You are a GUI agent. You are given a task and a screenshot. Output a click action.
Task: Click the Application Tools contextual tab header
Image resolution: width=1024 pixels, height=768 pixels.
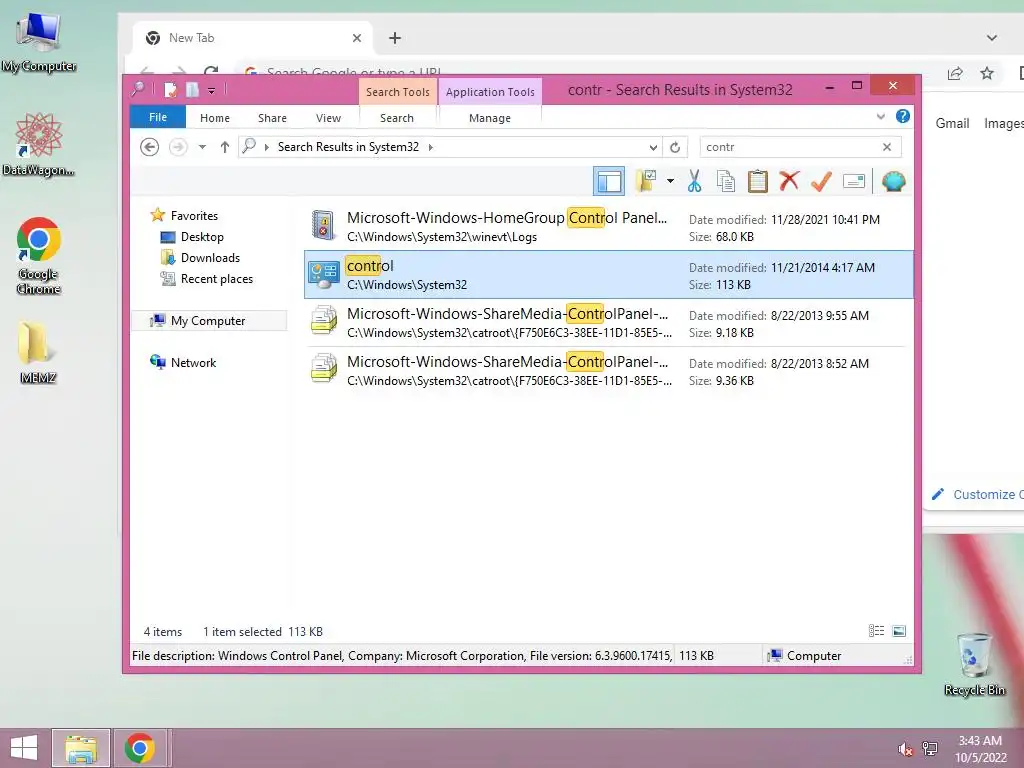(x=490, y=92)
